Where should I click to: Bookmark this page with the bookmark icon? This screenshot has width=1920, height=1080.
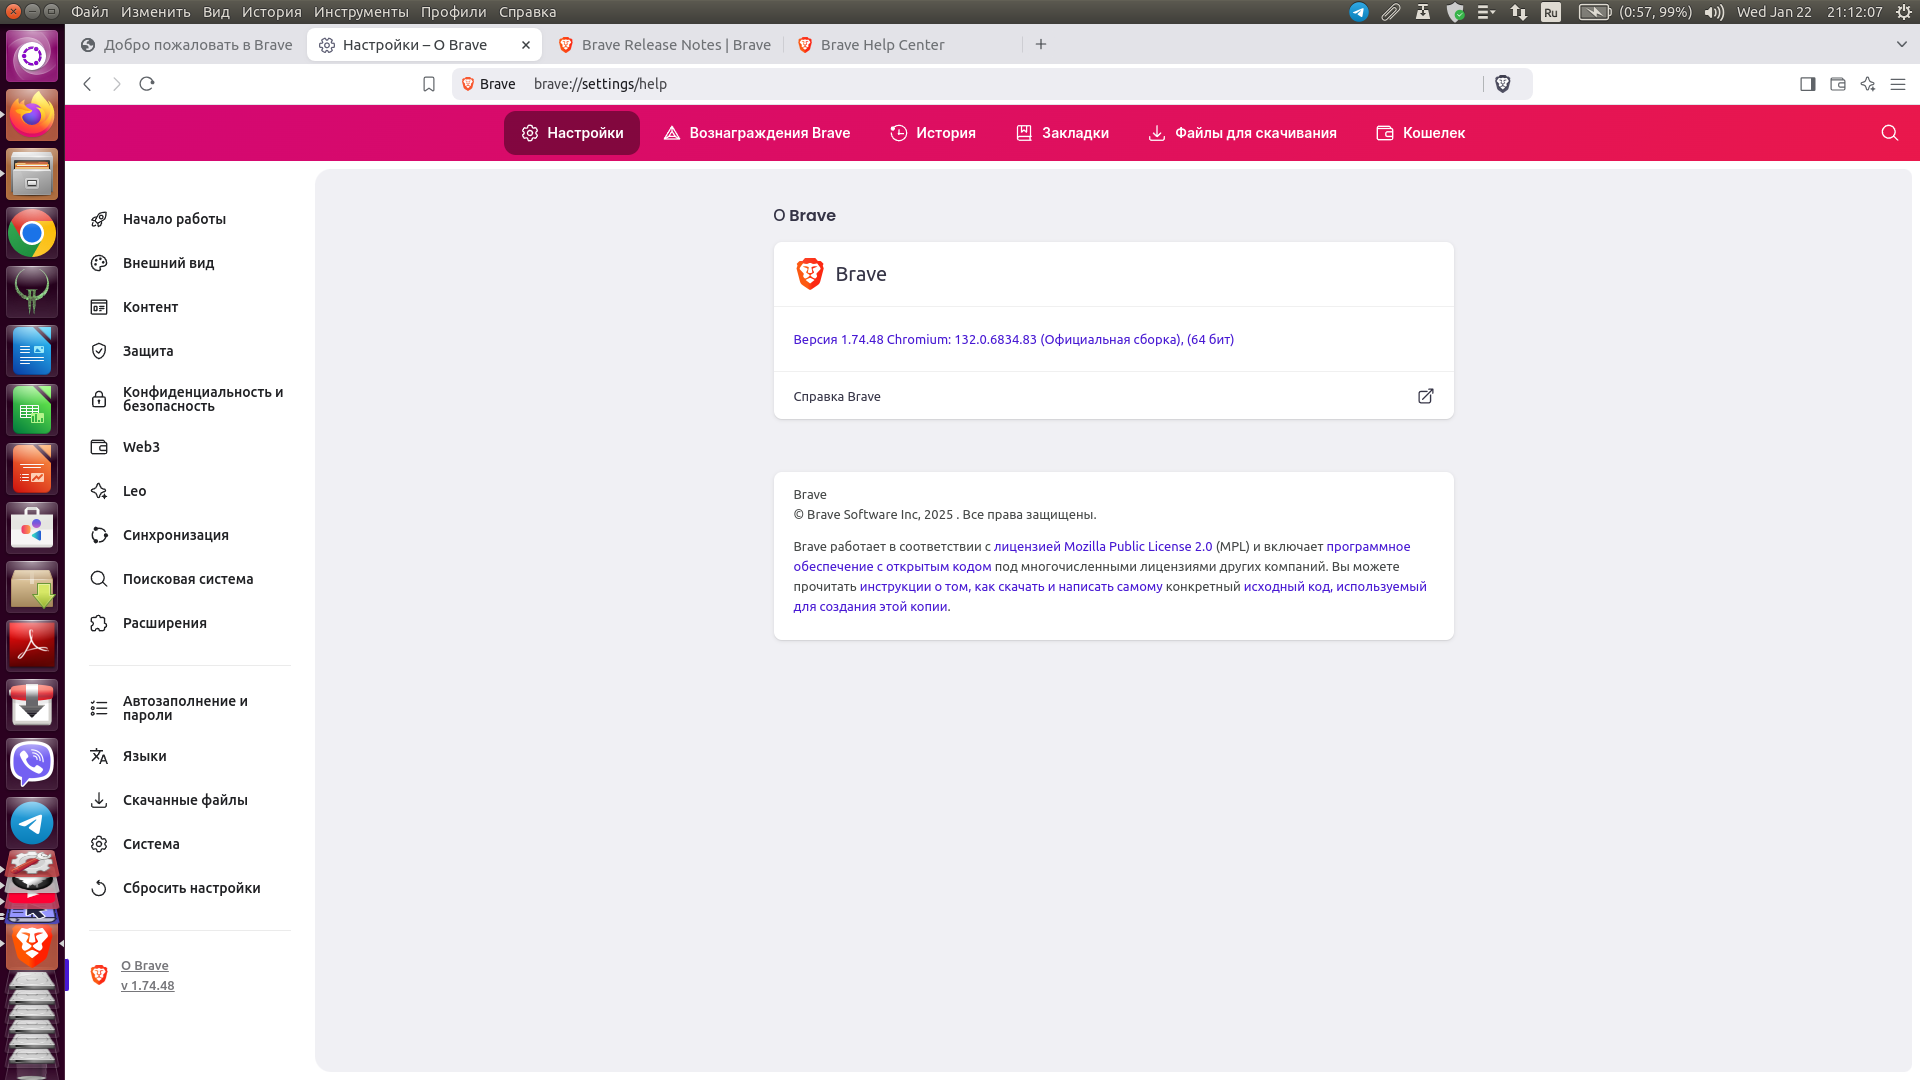tap(429, 84)
